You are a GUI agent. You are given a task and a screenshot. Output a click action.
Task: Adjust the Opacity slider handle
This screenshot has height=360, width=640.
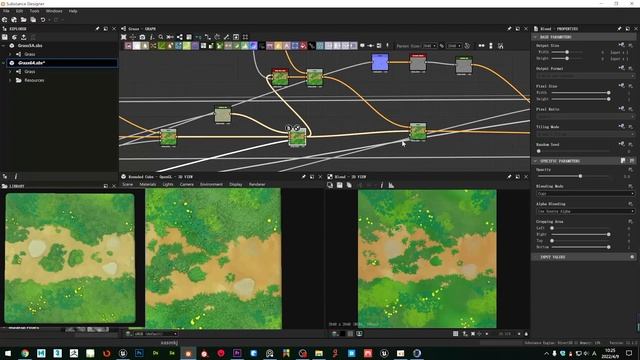tap(580, 176)
